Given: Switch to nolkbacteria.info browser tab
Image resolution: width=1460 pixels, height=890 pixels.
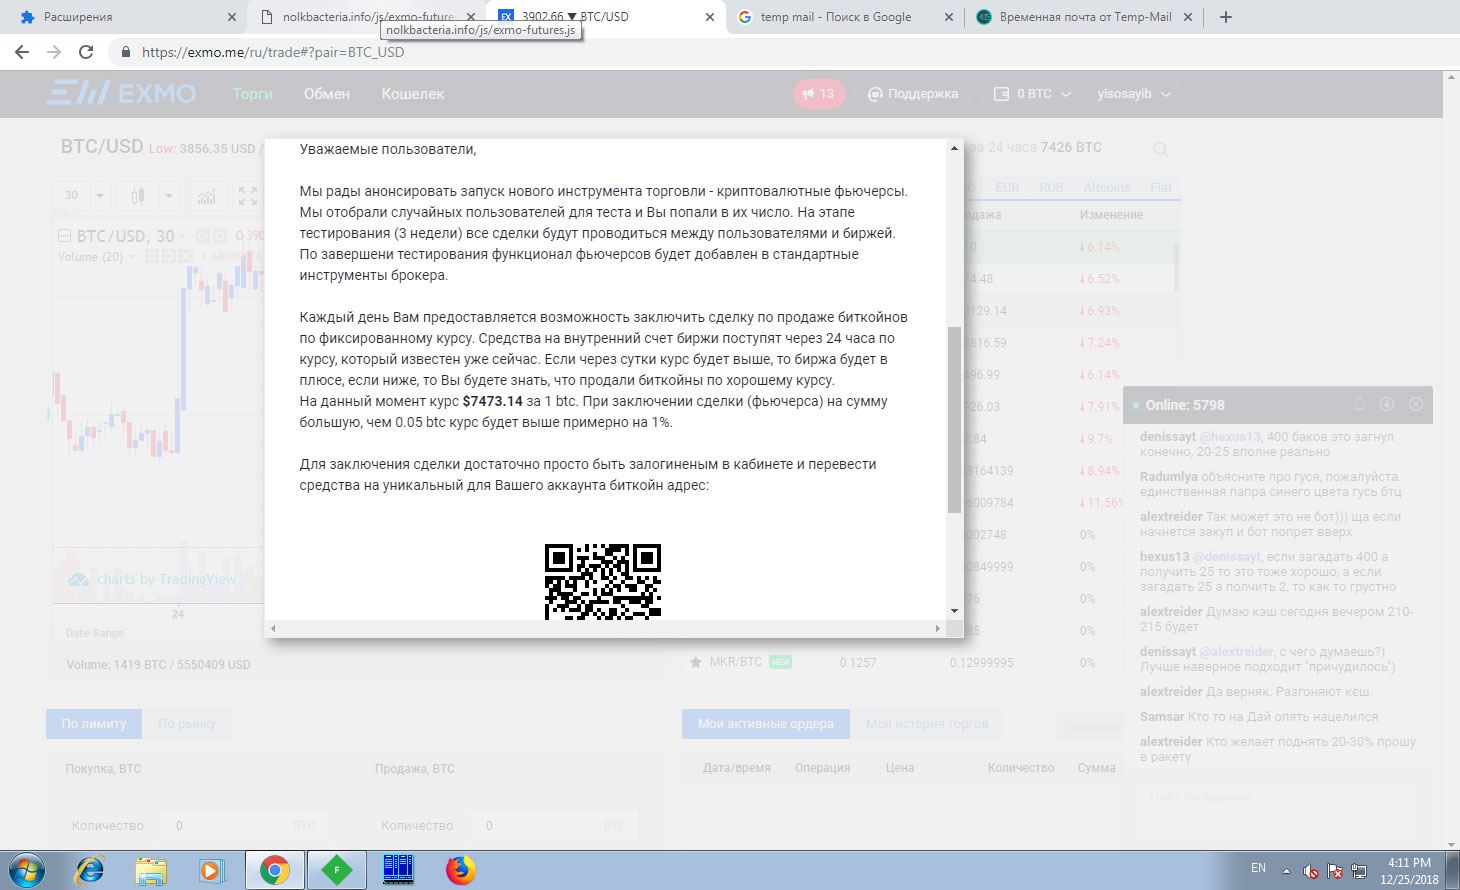Looking at the screenshot, I should [x=368, y=17].
